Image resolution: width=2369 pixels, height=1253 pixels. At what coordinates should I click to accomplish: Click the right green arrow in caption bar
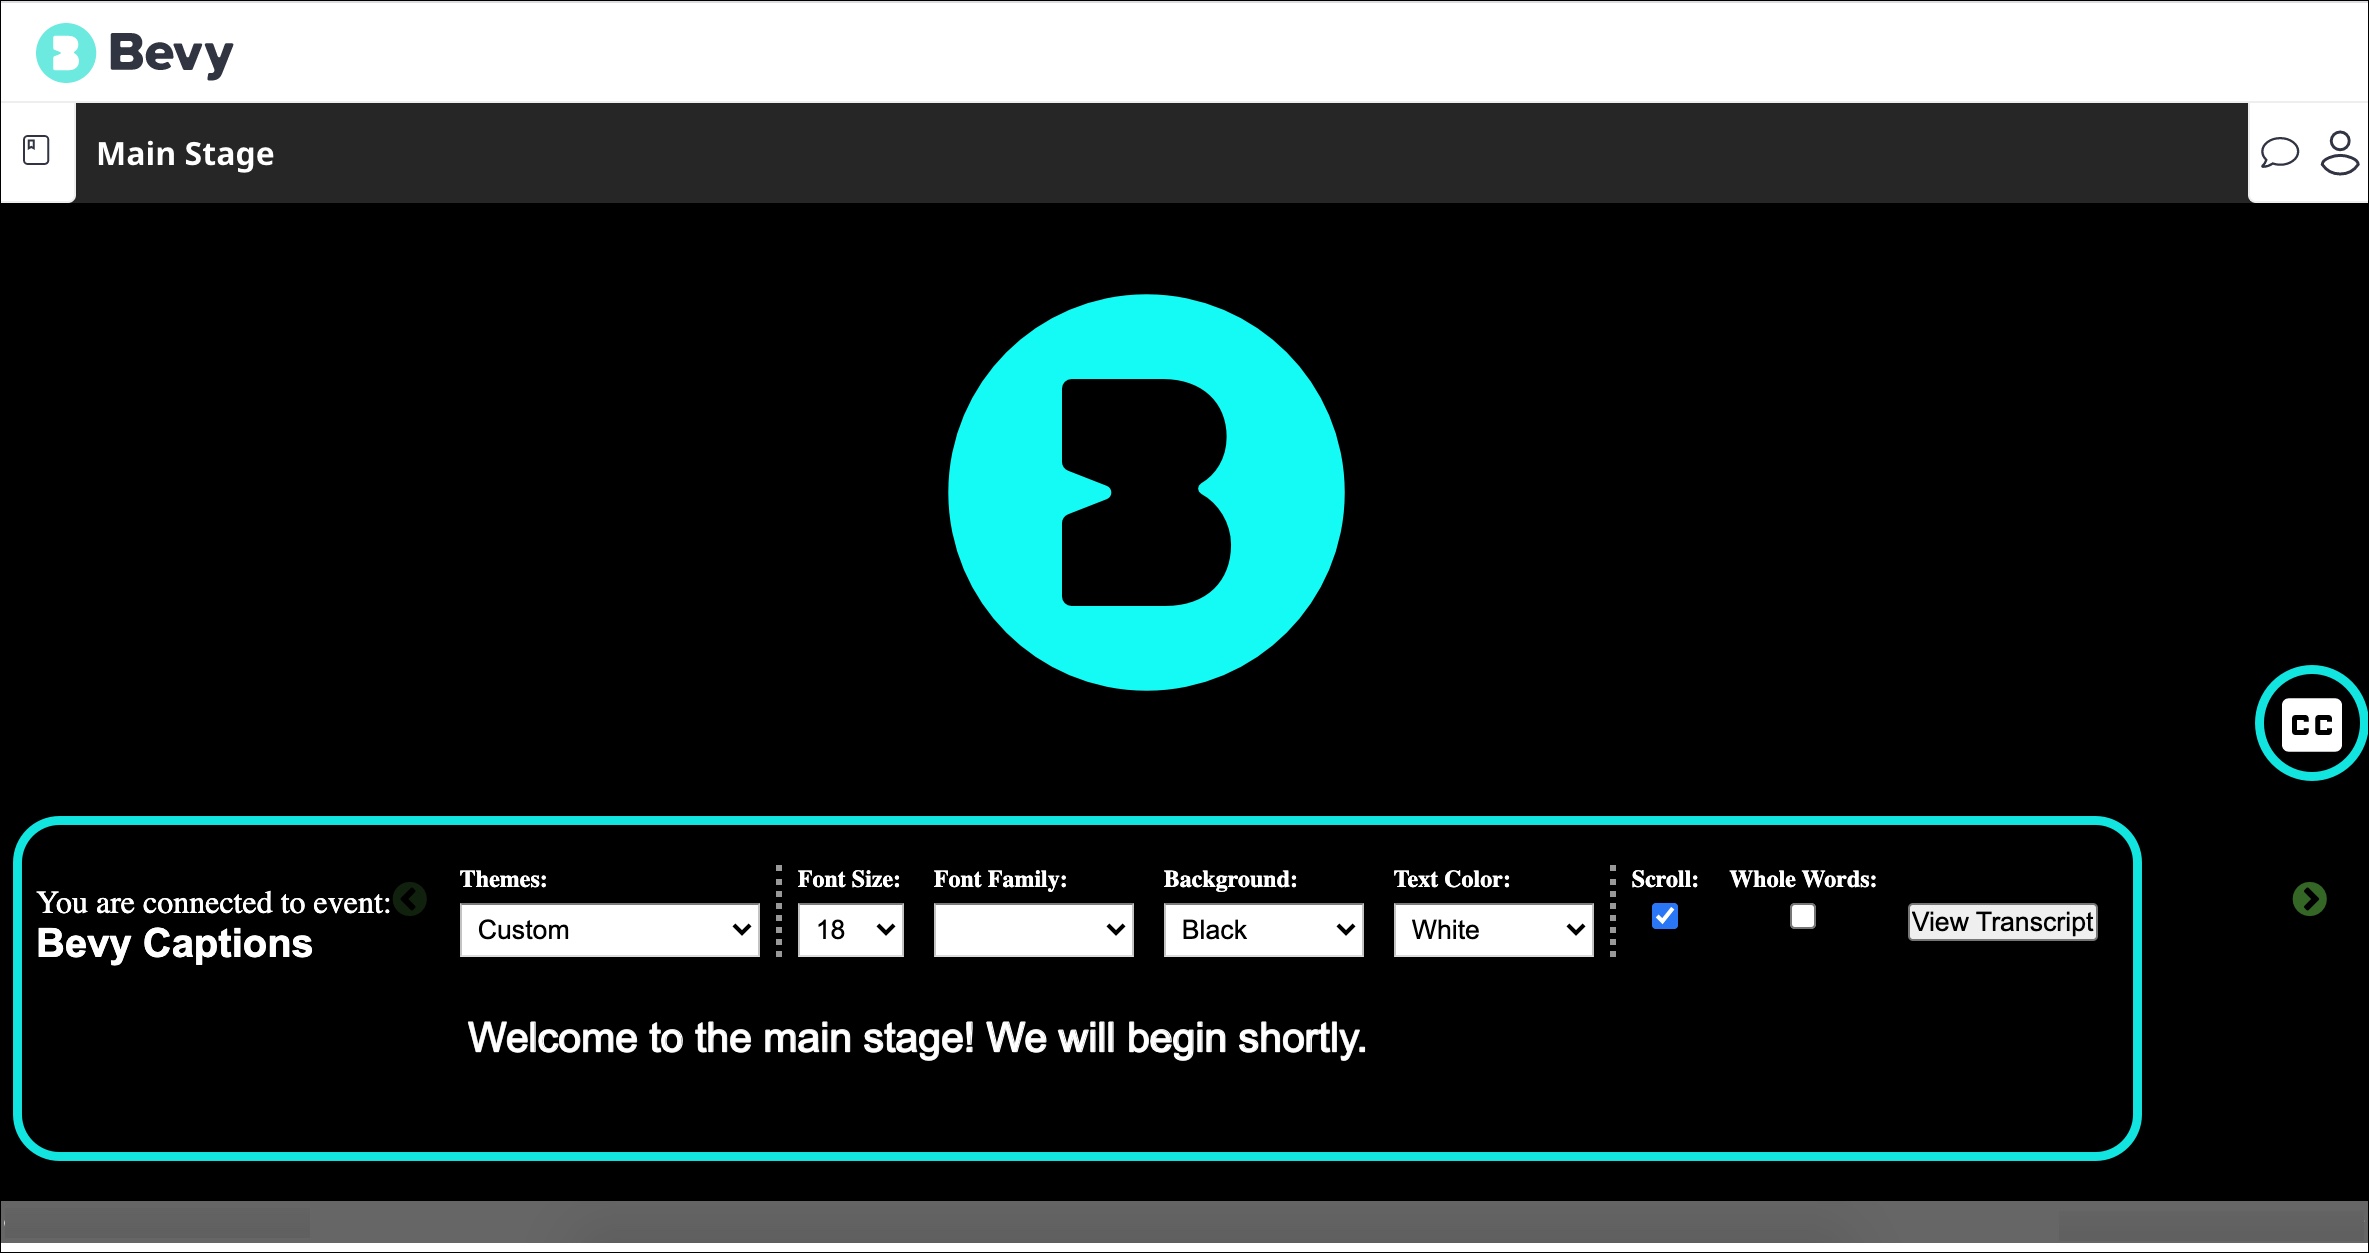click(x=2309, y=898)
